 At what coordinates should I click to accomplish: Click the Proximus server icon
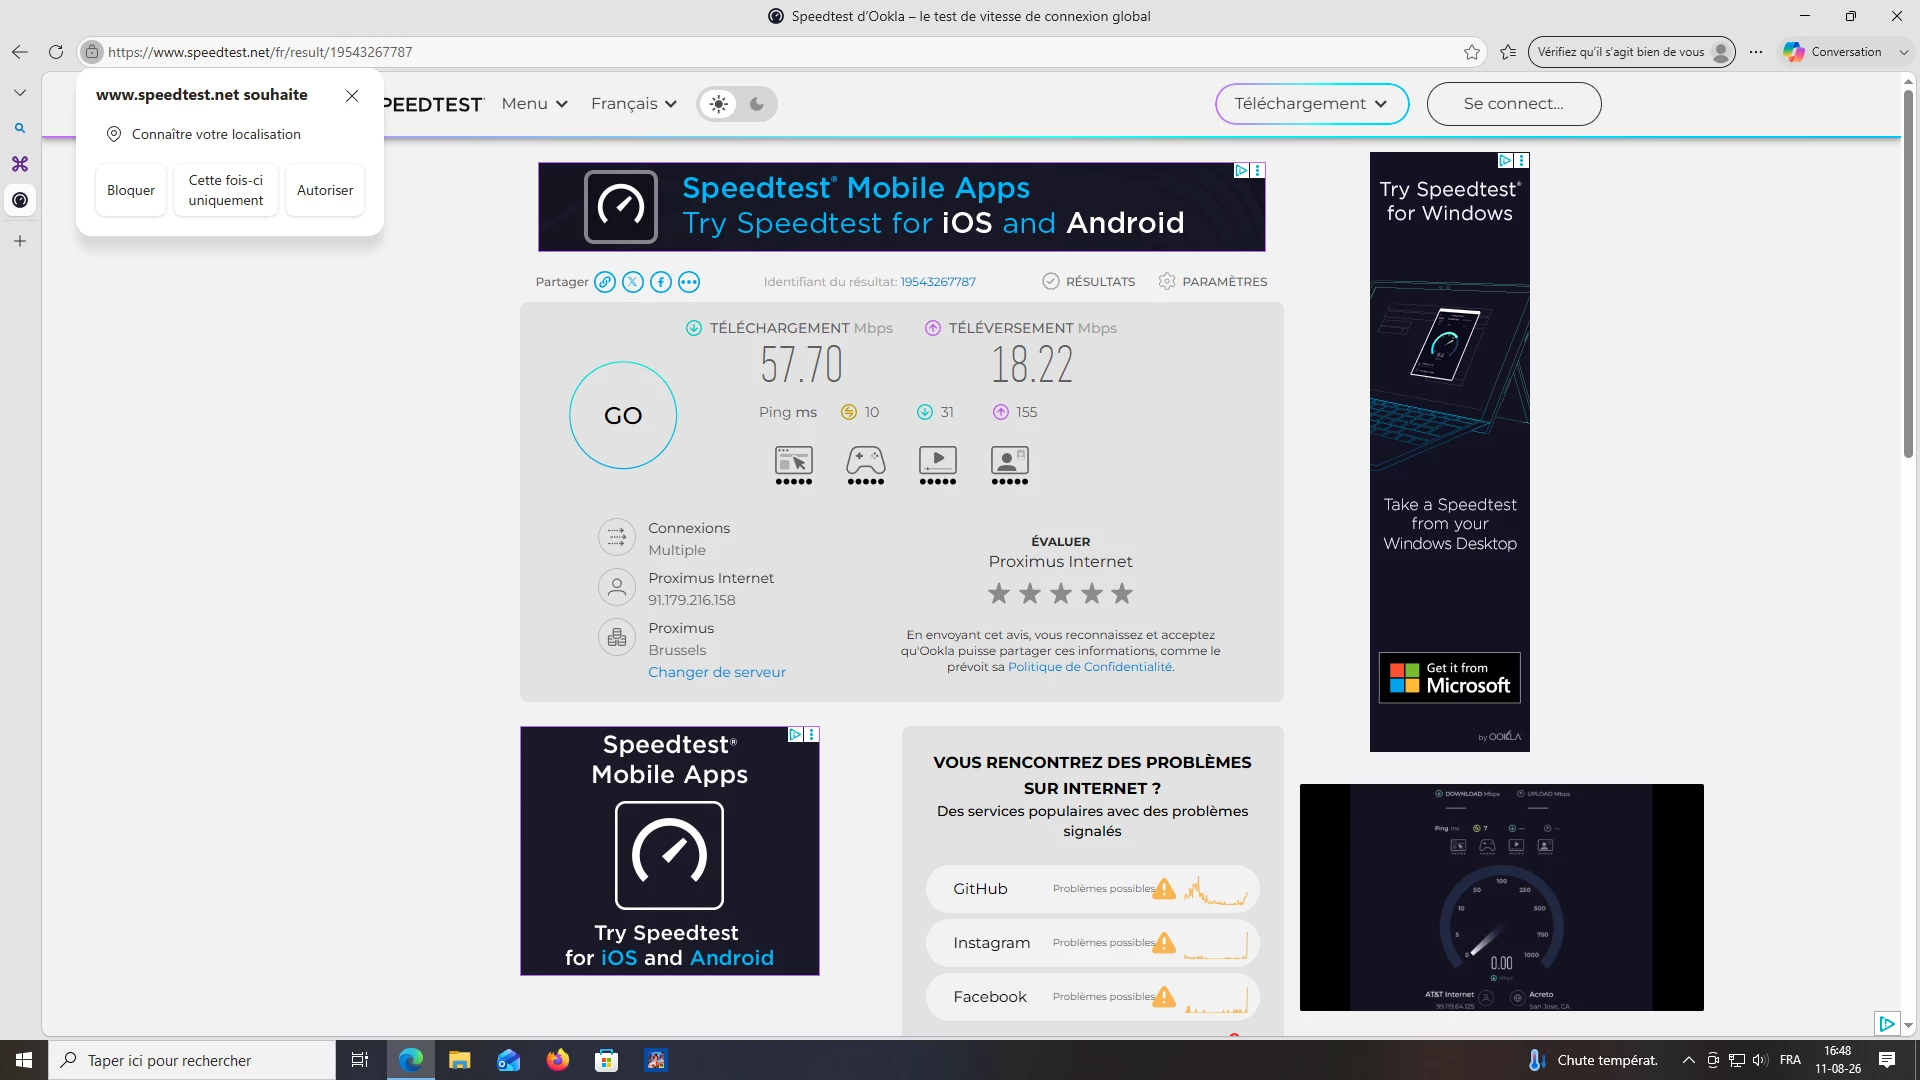tap(617, 637)
